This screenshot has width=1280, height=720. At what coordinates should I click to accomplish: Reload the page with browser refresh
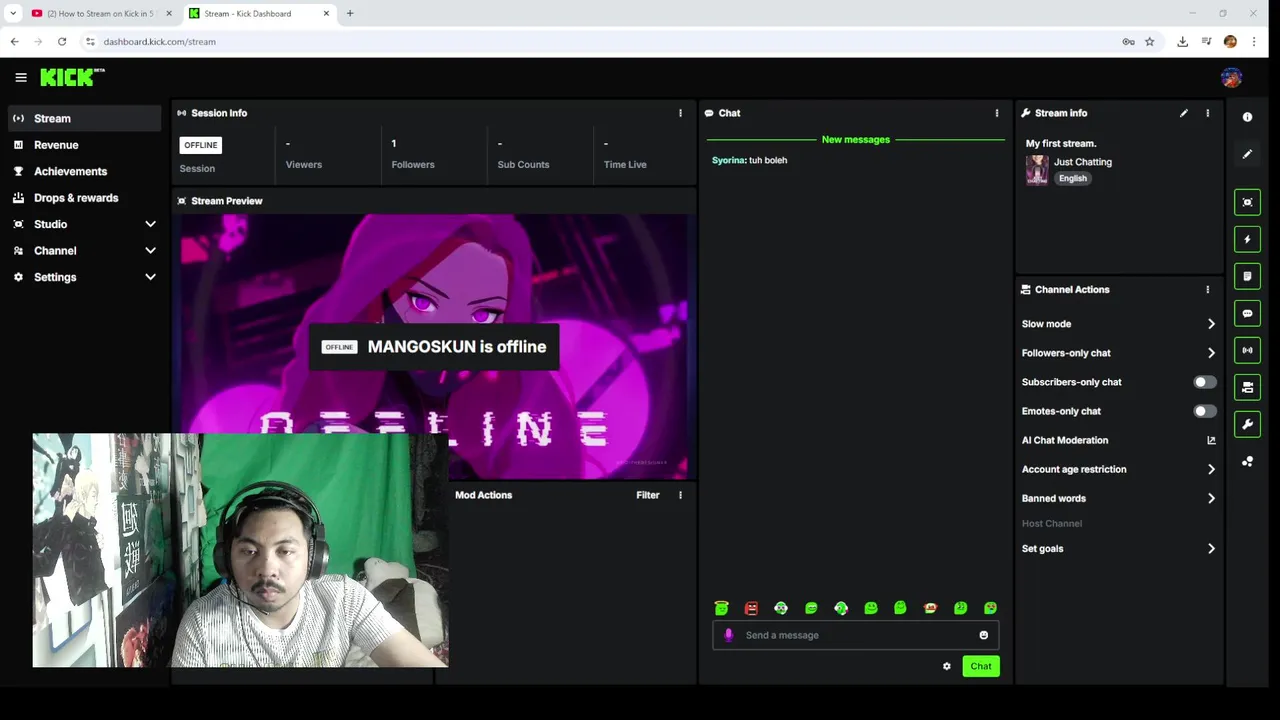tap(62, 42)
